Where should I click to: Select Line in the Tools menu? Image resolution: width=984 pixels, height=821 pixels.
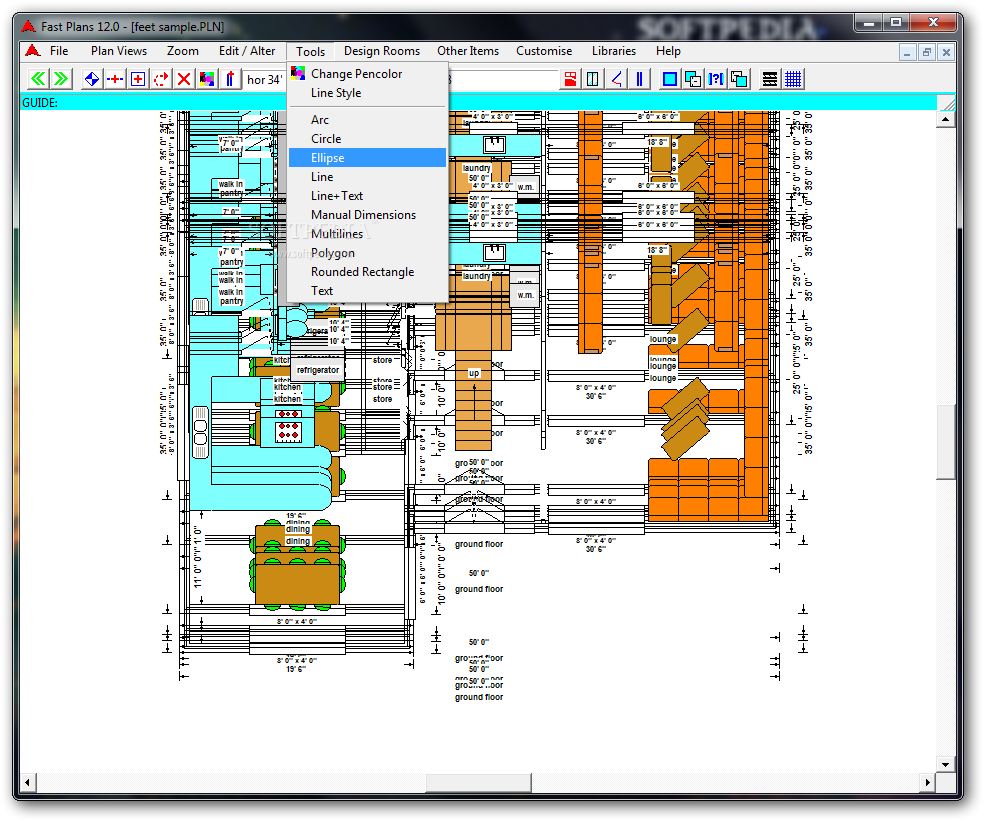tap(368, 177)
